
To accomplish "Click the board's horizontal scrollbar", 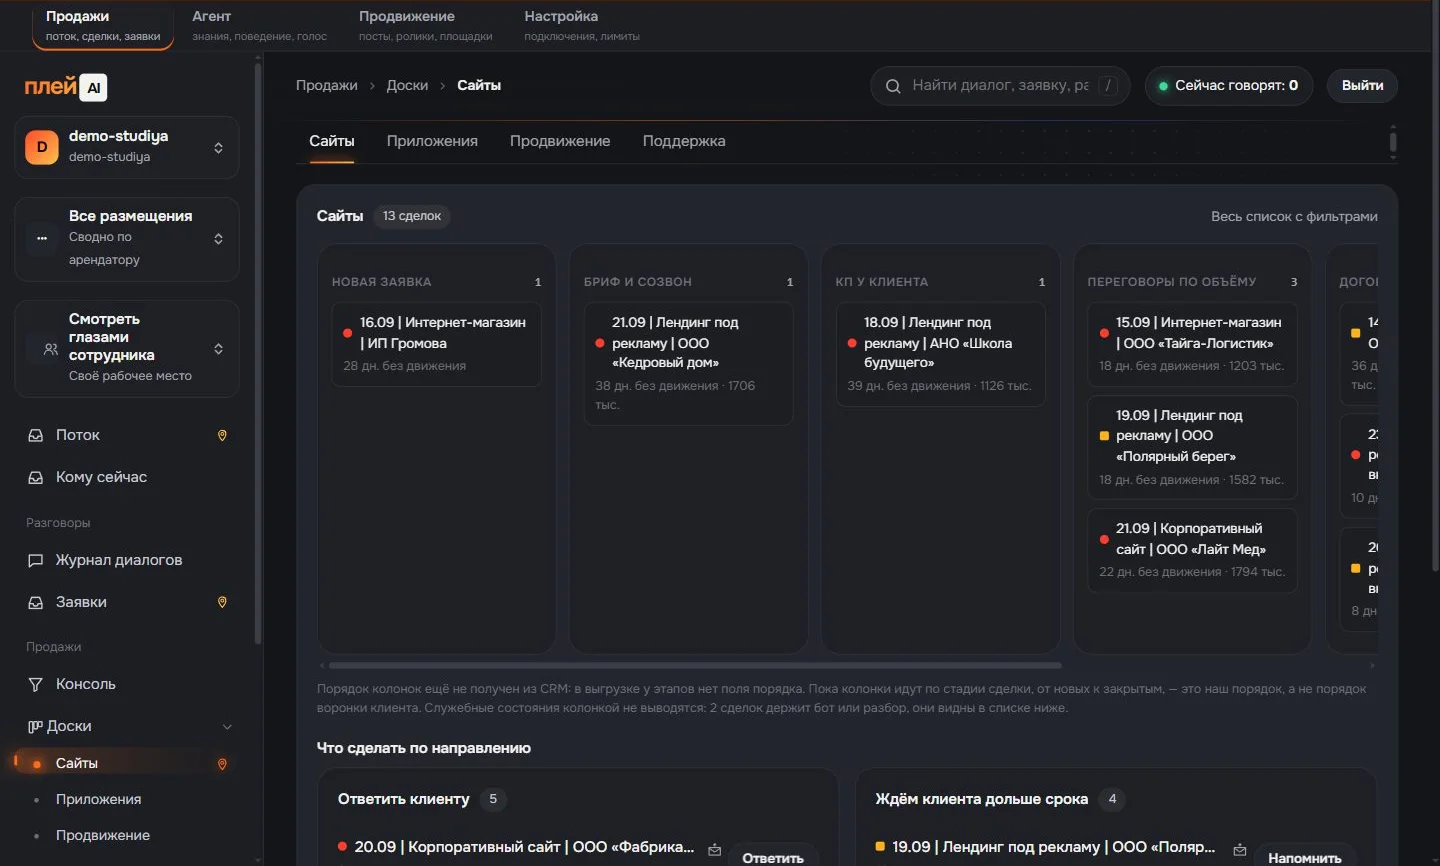I will (695, 665).
